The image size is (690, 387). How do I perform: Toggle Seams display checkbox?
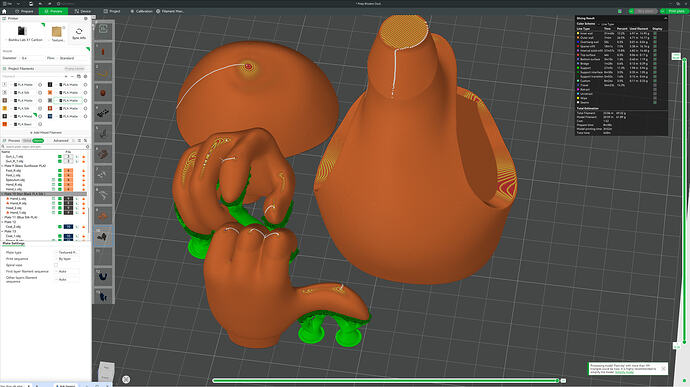(x=655, y=102)
